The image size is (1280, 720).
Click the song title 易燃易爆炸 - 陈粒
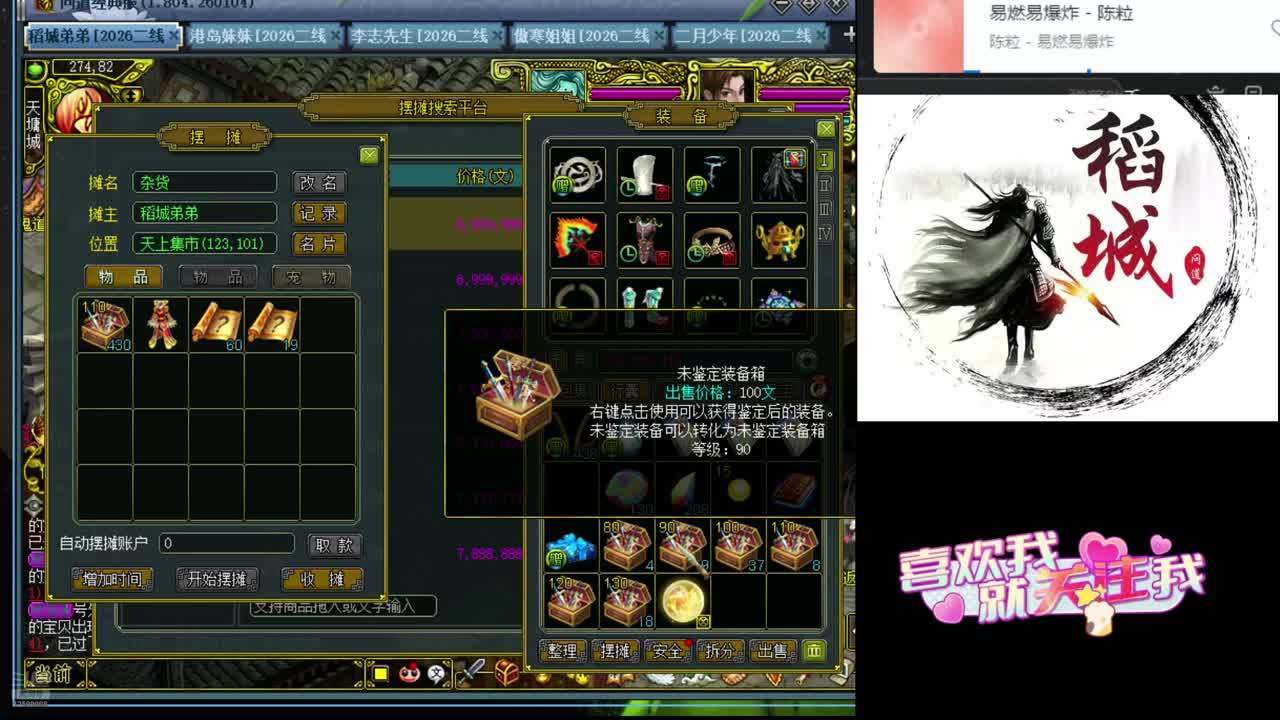tap(1061, 14)
